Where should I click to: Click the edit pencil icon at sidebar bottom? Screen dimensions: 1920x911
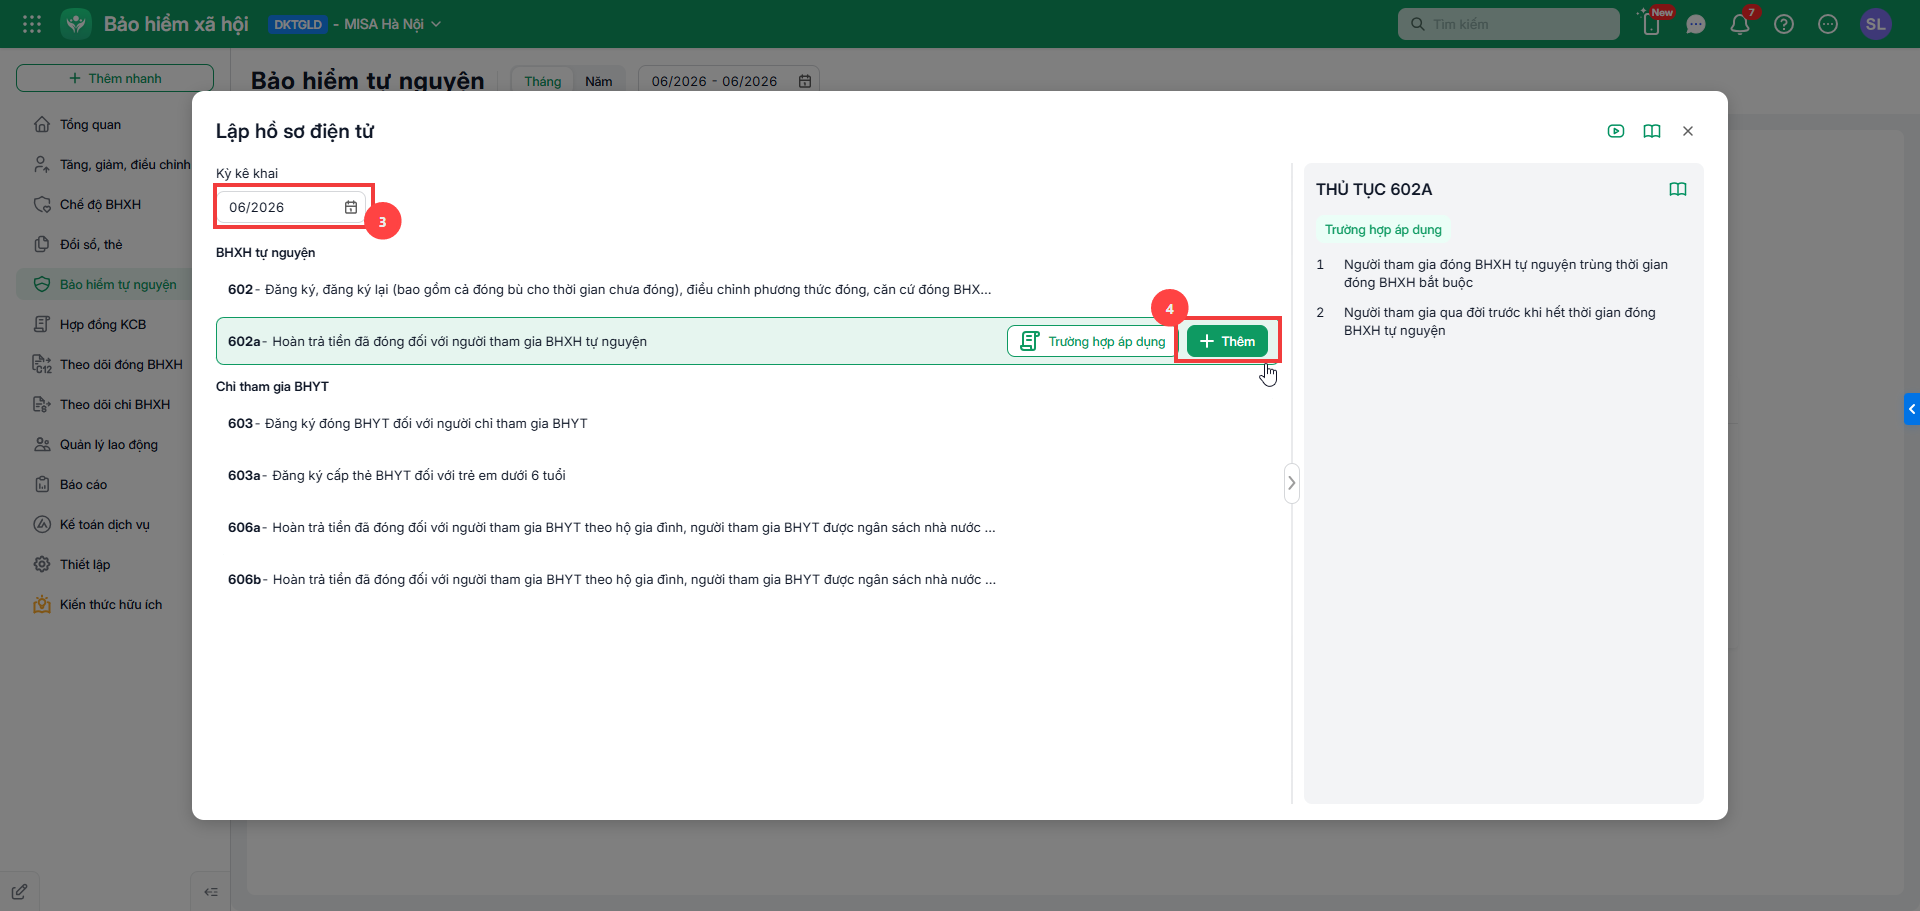click(19, 891)
